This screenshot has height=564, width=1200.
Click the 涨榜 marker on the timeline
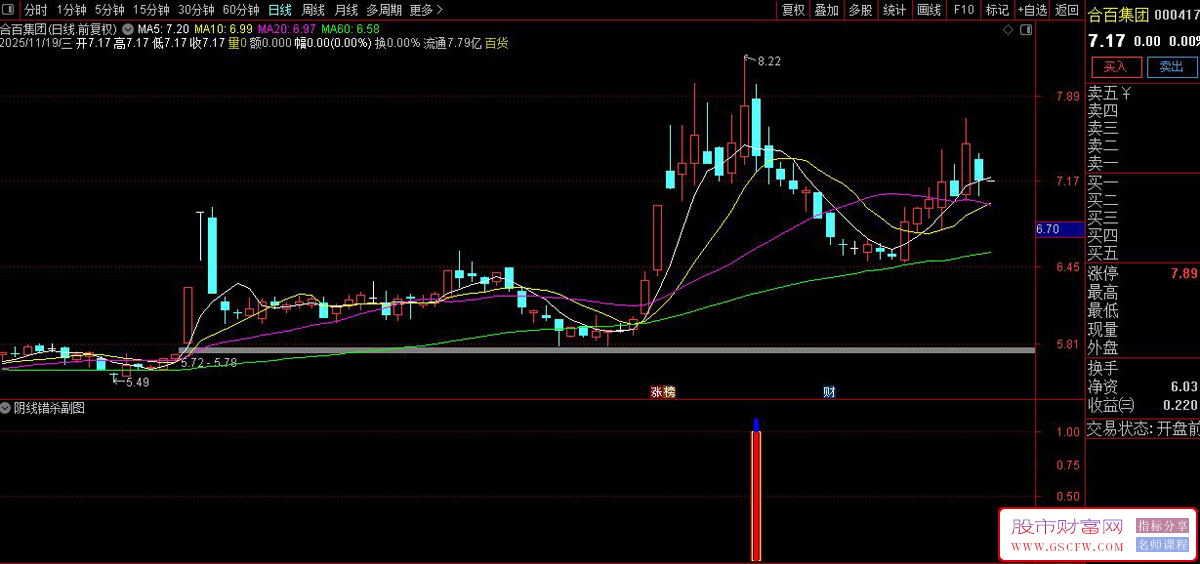[x=662, y=392]
